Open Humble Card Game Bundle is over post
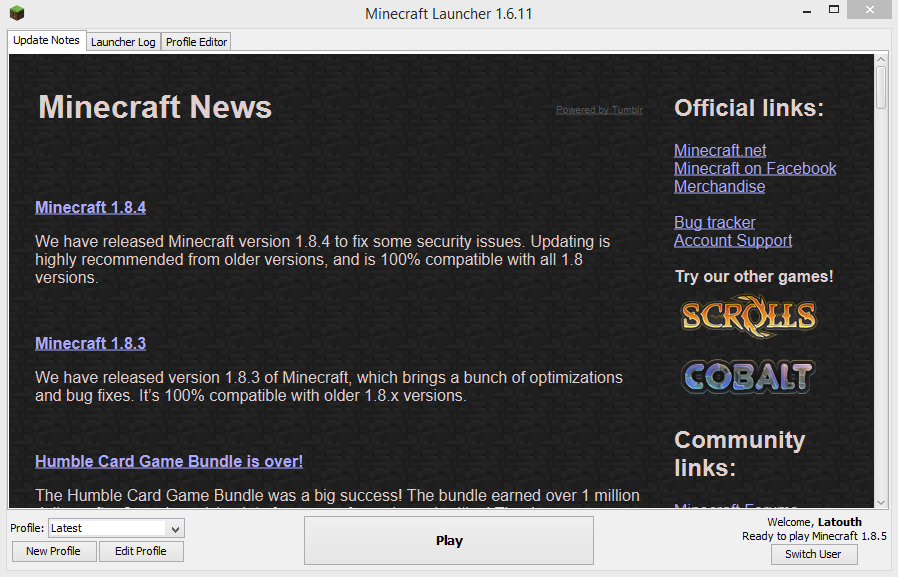 (169, 461)
